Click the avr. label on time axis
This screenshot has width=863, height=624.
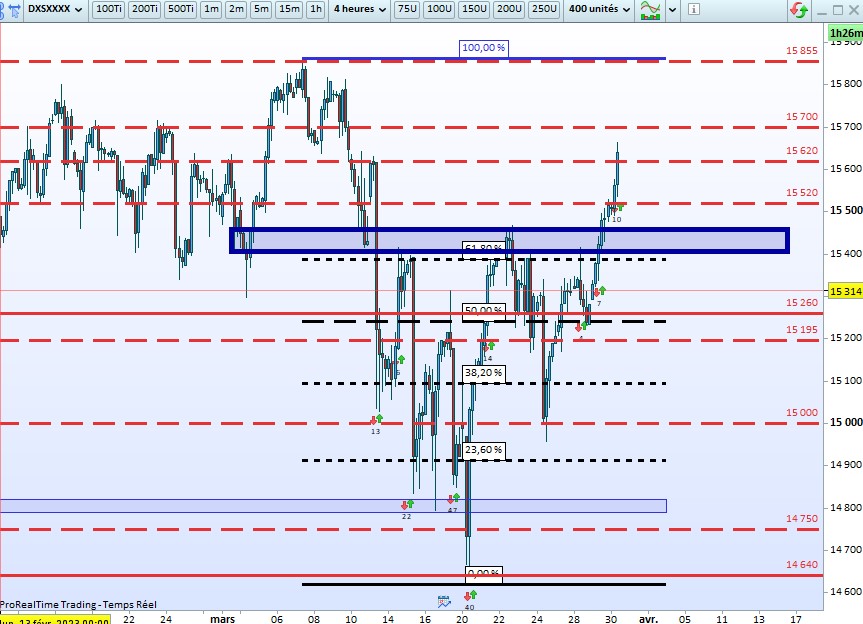coord(648,619)
